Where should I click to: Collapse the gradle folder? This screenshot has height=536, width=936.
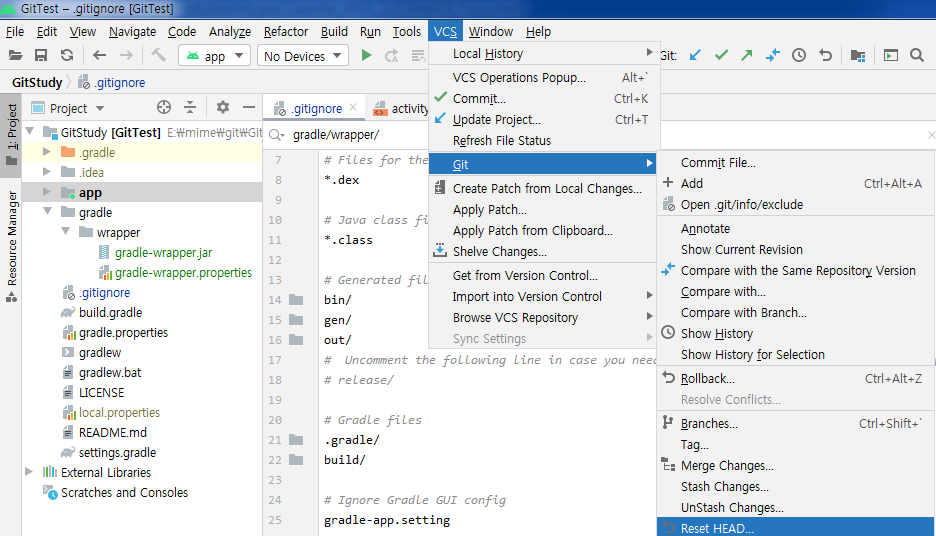coord(47,212)
